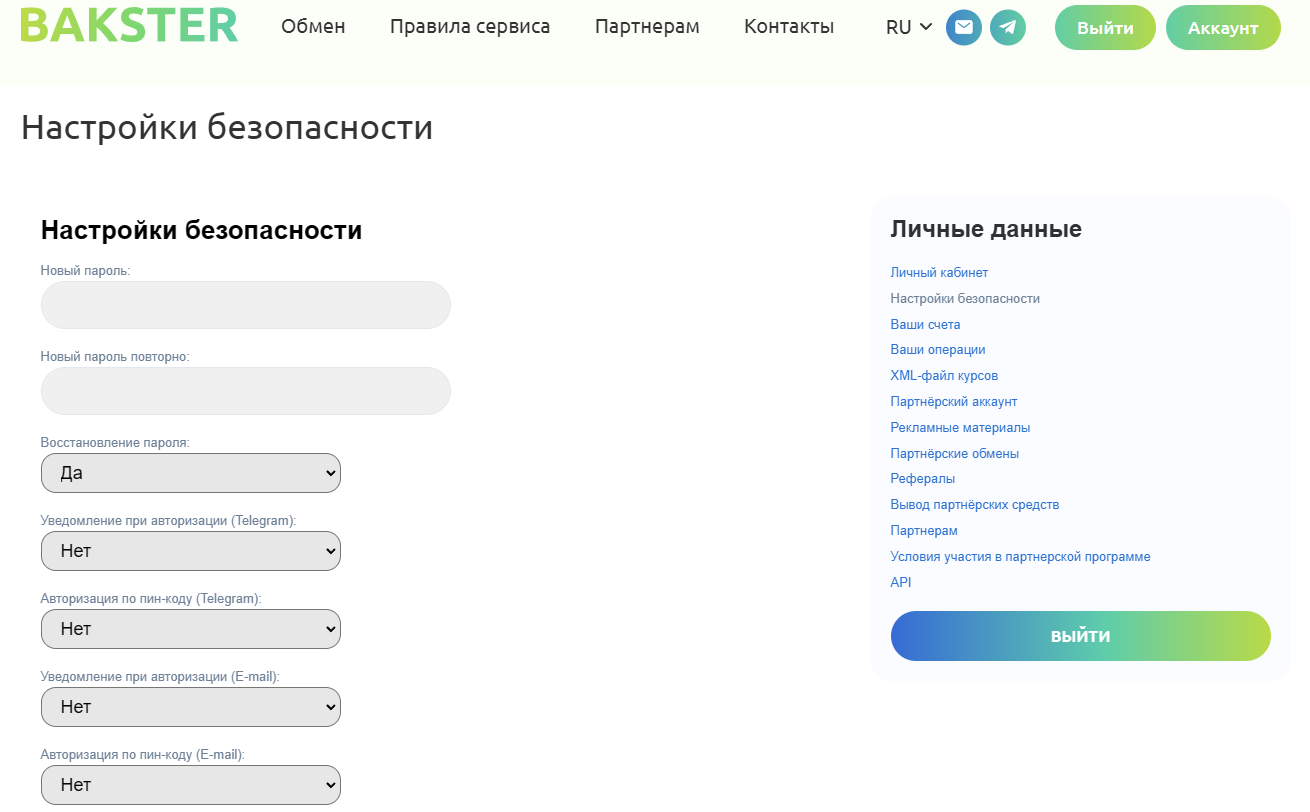Open the Ваши счета link
This screenshot has width=1310, height=812.
[925, 325]
